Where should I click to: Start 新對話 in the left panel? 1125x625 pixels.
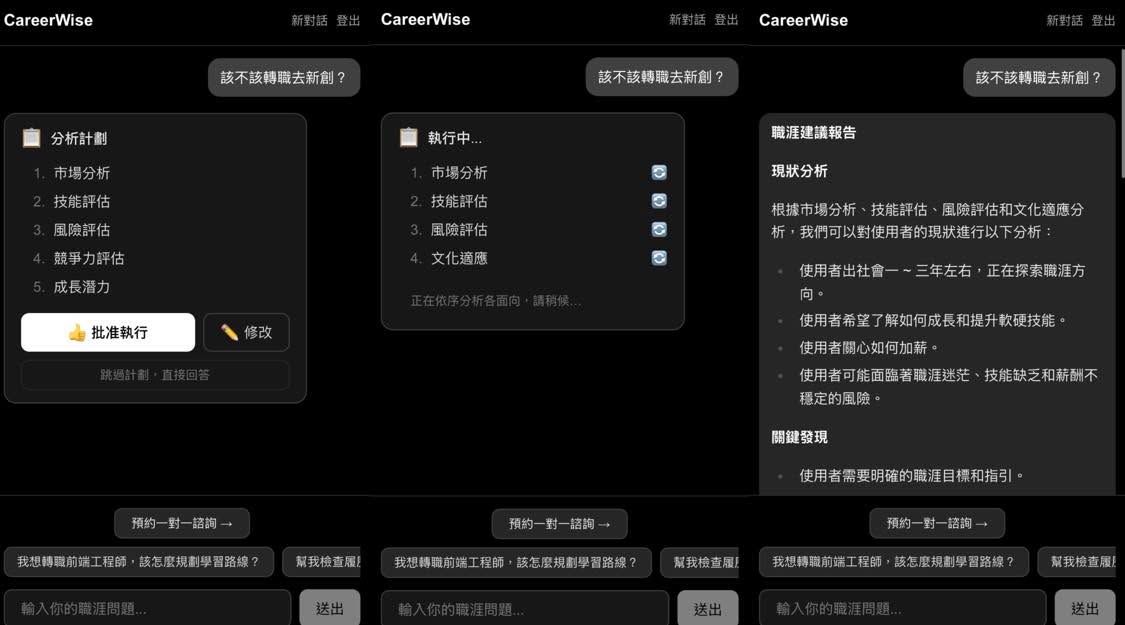(309, 20)
